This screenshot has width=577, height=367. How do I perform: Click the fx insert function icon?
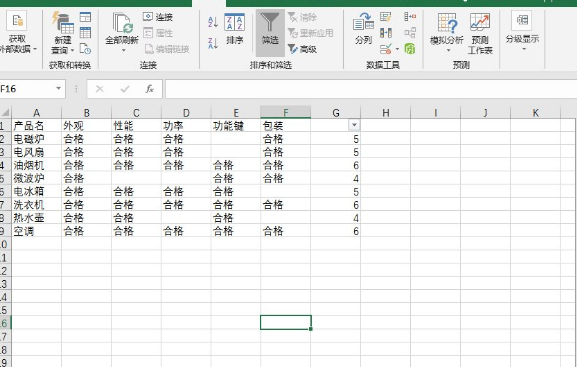pos(149,89)
